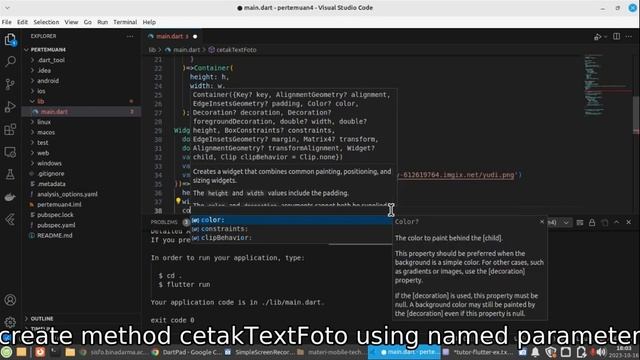
Task: Open the Help menu
Action: 149,22
